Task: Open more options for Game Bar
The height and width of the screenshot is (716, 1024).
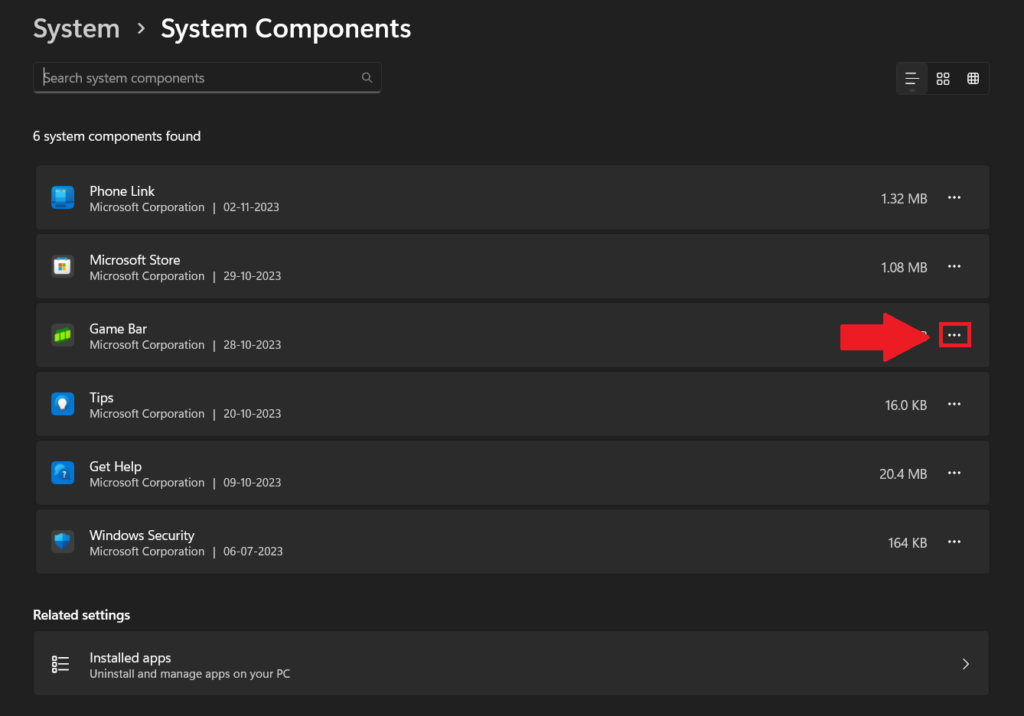Action: tap(954, 335)
